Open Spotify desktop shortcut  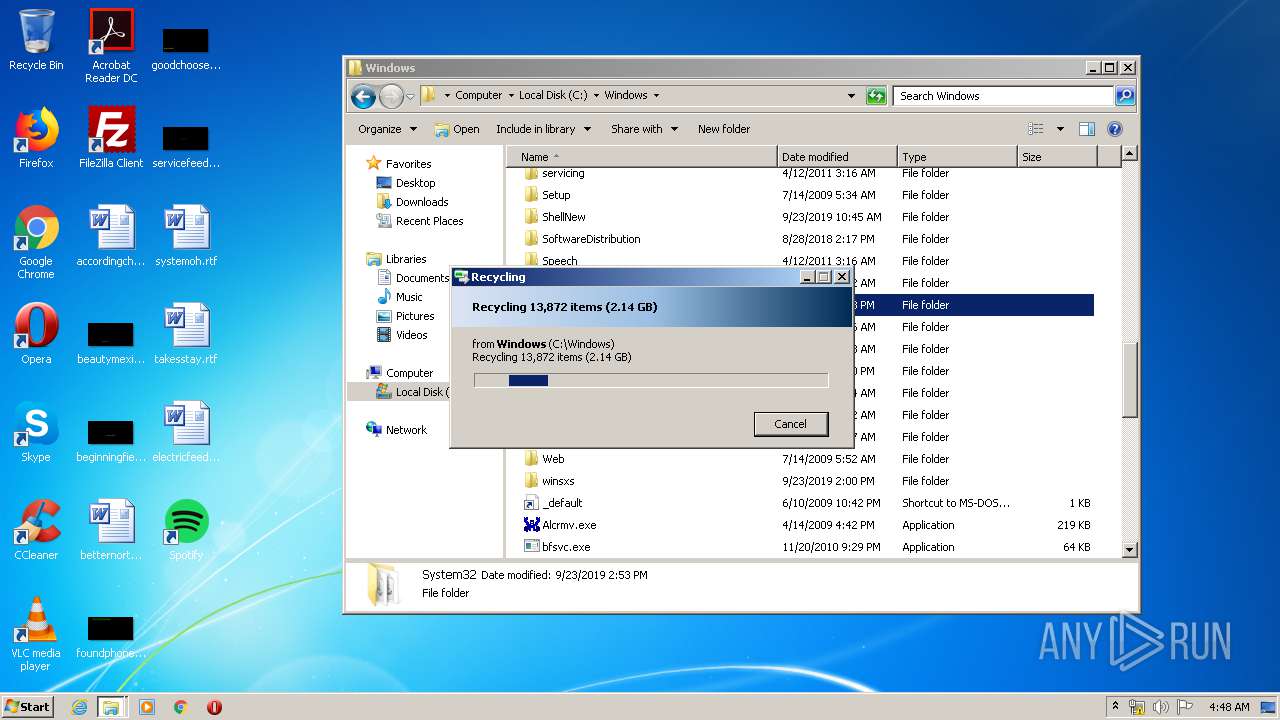[186, 530]
